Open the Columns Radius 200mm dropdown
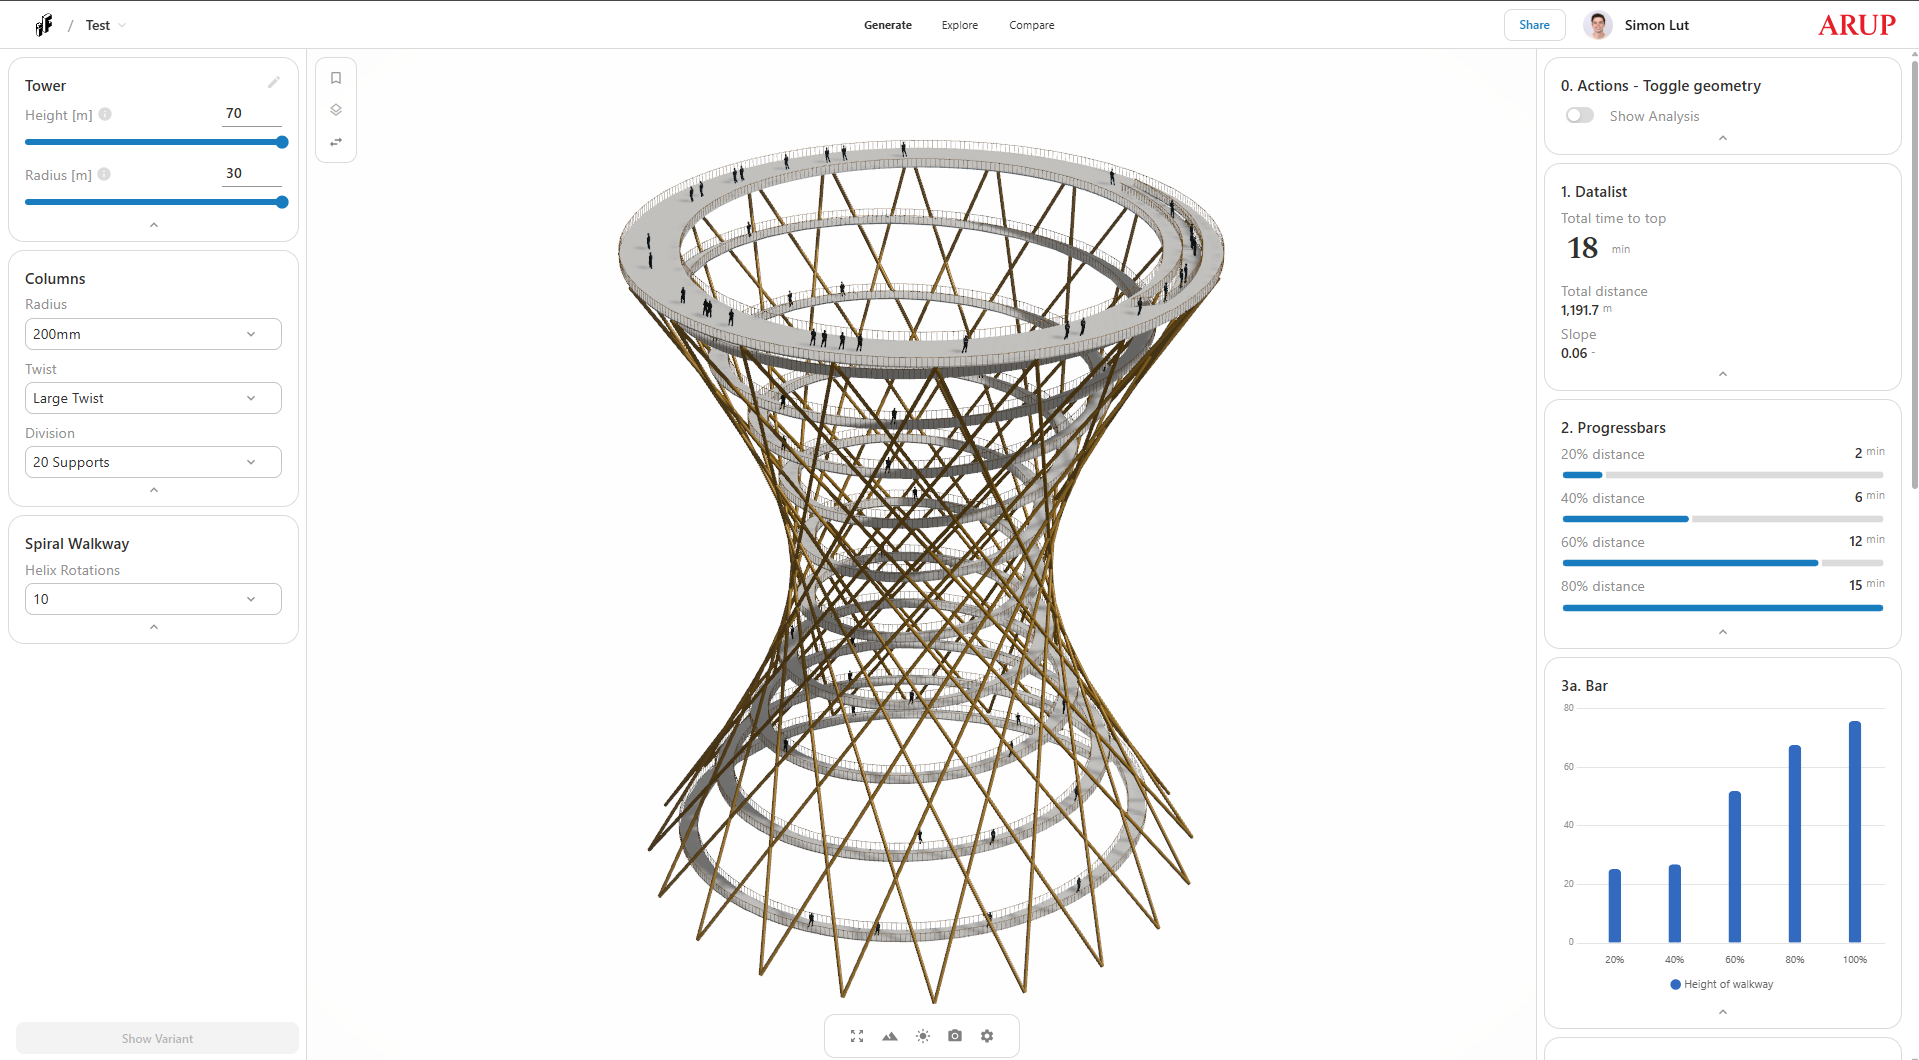The width and height of the screenshot is (1919, 1060). coord(153,334)
